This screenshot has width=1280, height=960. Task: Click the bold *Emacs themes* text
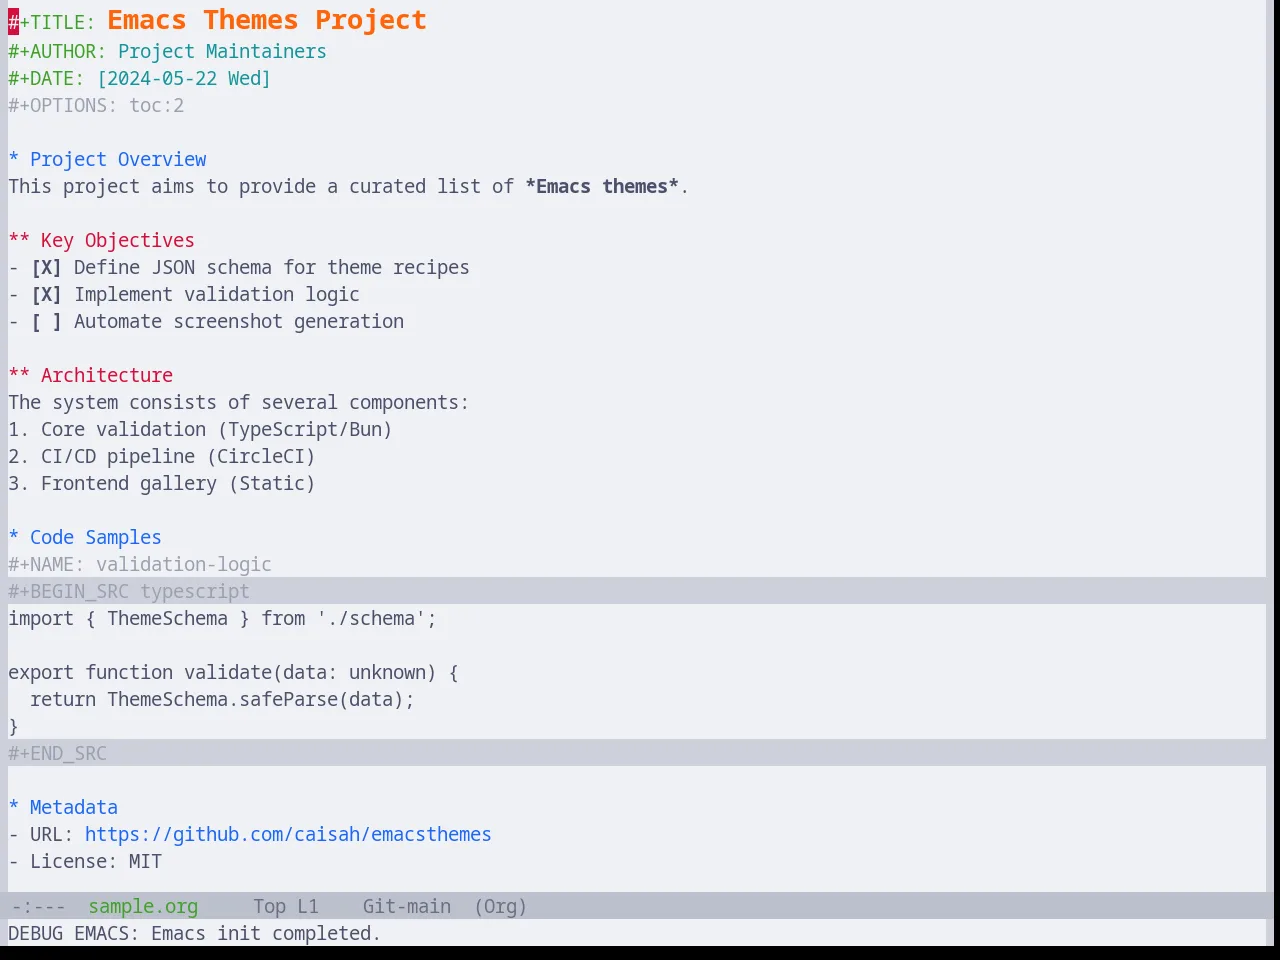pyautogui.click(x=602, y=187)
